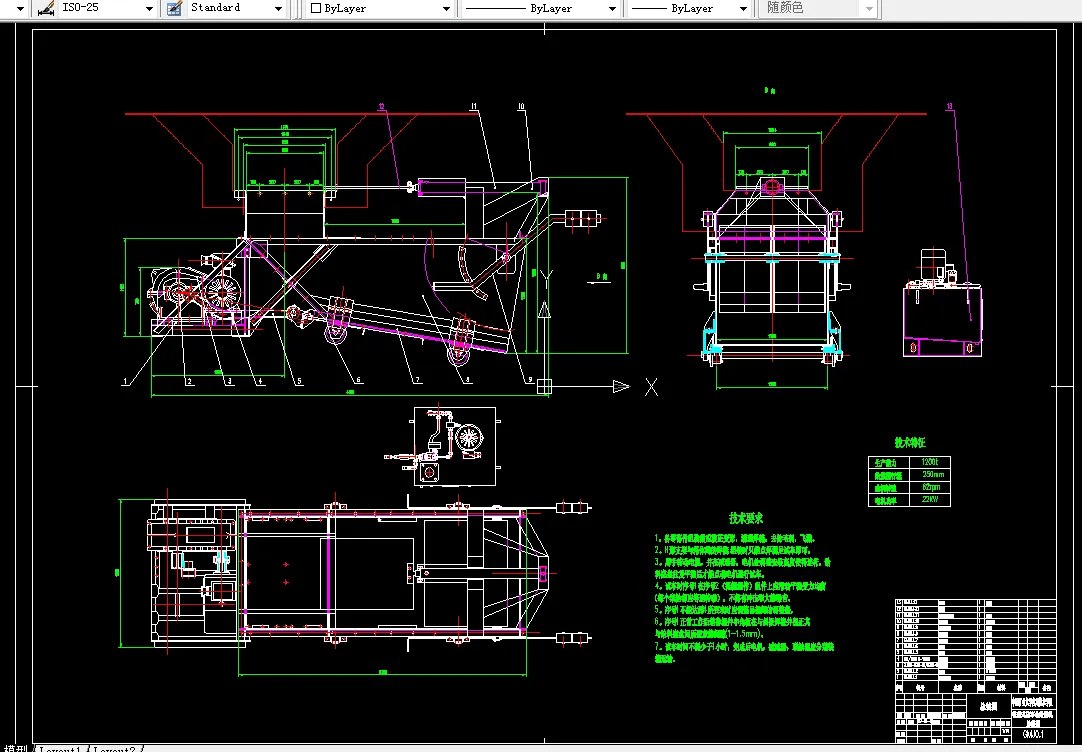Select the 250mm table cell
This screenshot has width=1082, height=752.
point(932,474)
